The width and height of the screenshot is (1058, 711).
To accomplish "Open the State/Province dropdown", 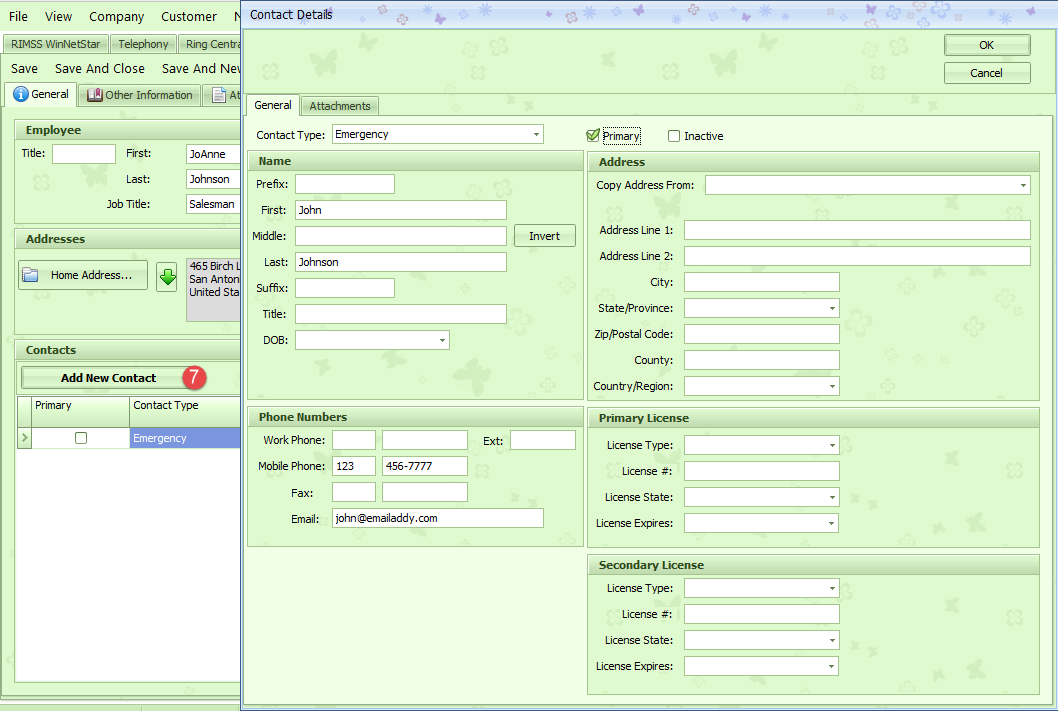I will 832,309.
